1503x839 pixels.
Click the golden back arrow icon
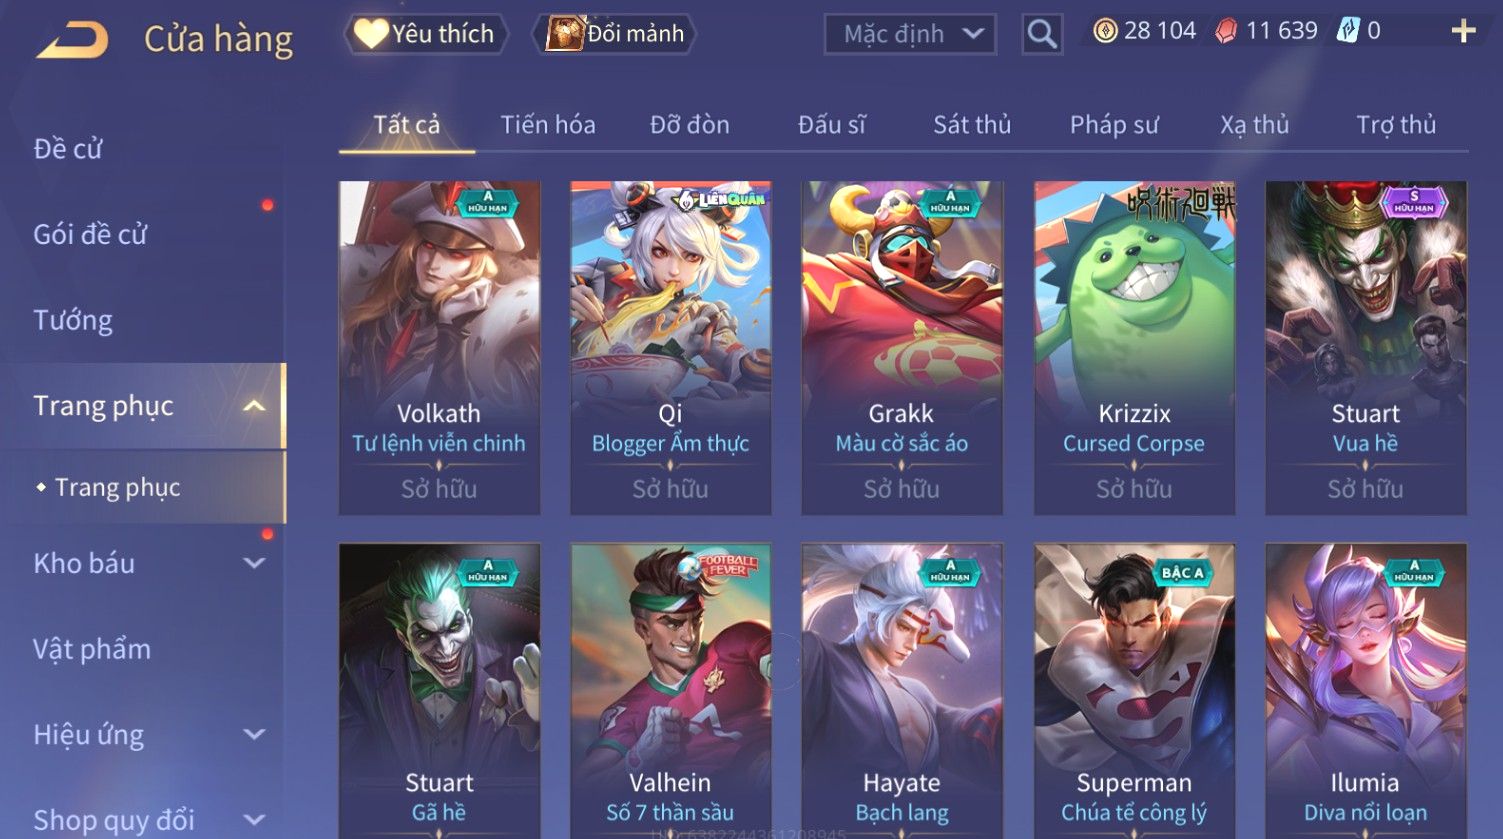click(73, 39)
